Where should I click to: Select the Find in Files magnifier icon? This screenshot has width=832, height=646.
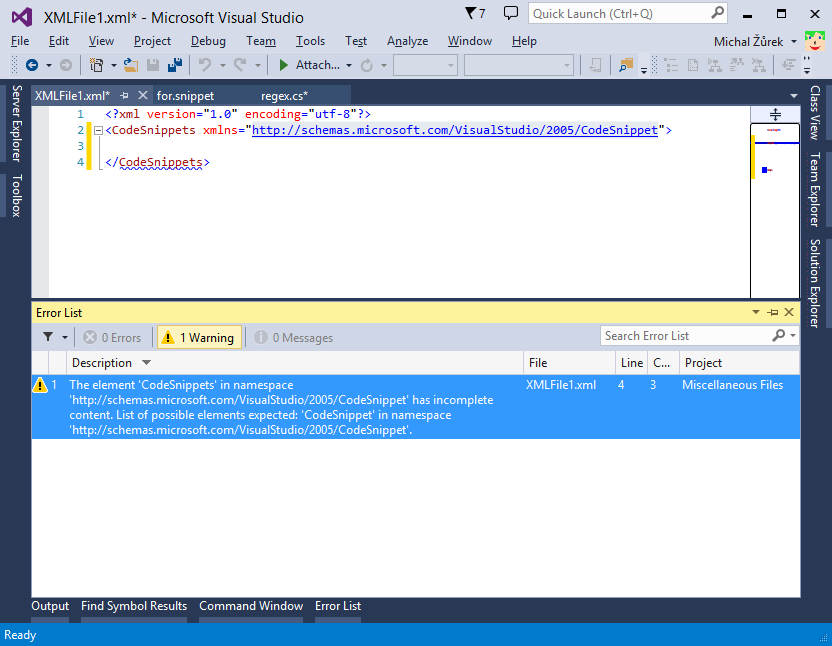(x=624, y=67)
